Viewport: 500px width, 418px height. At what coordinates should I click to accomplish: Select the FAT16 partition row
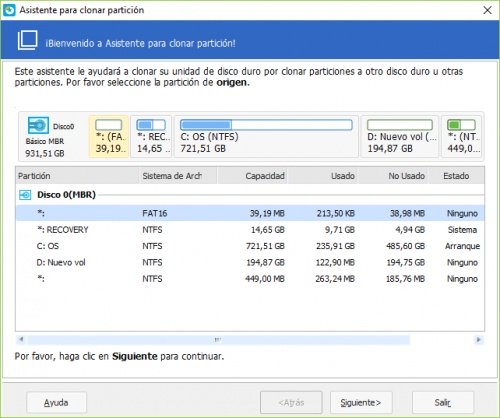click(250, 213)
